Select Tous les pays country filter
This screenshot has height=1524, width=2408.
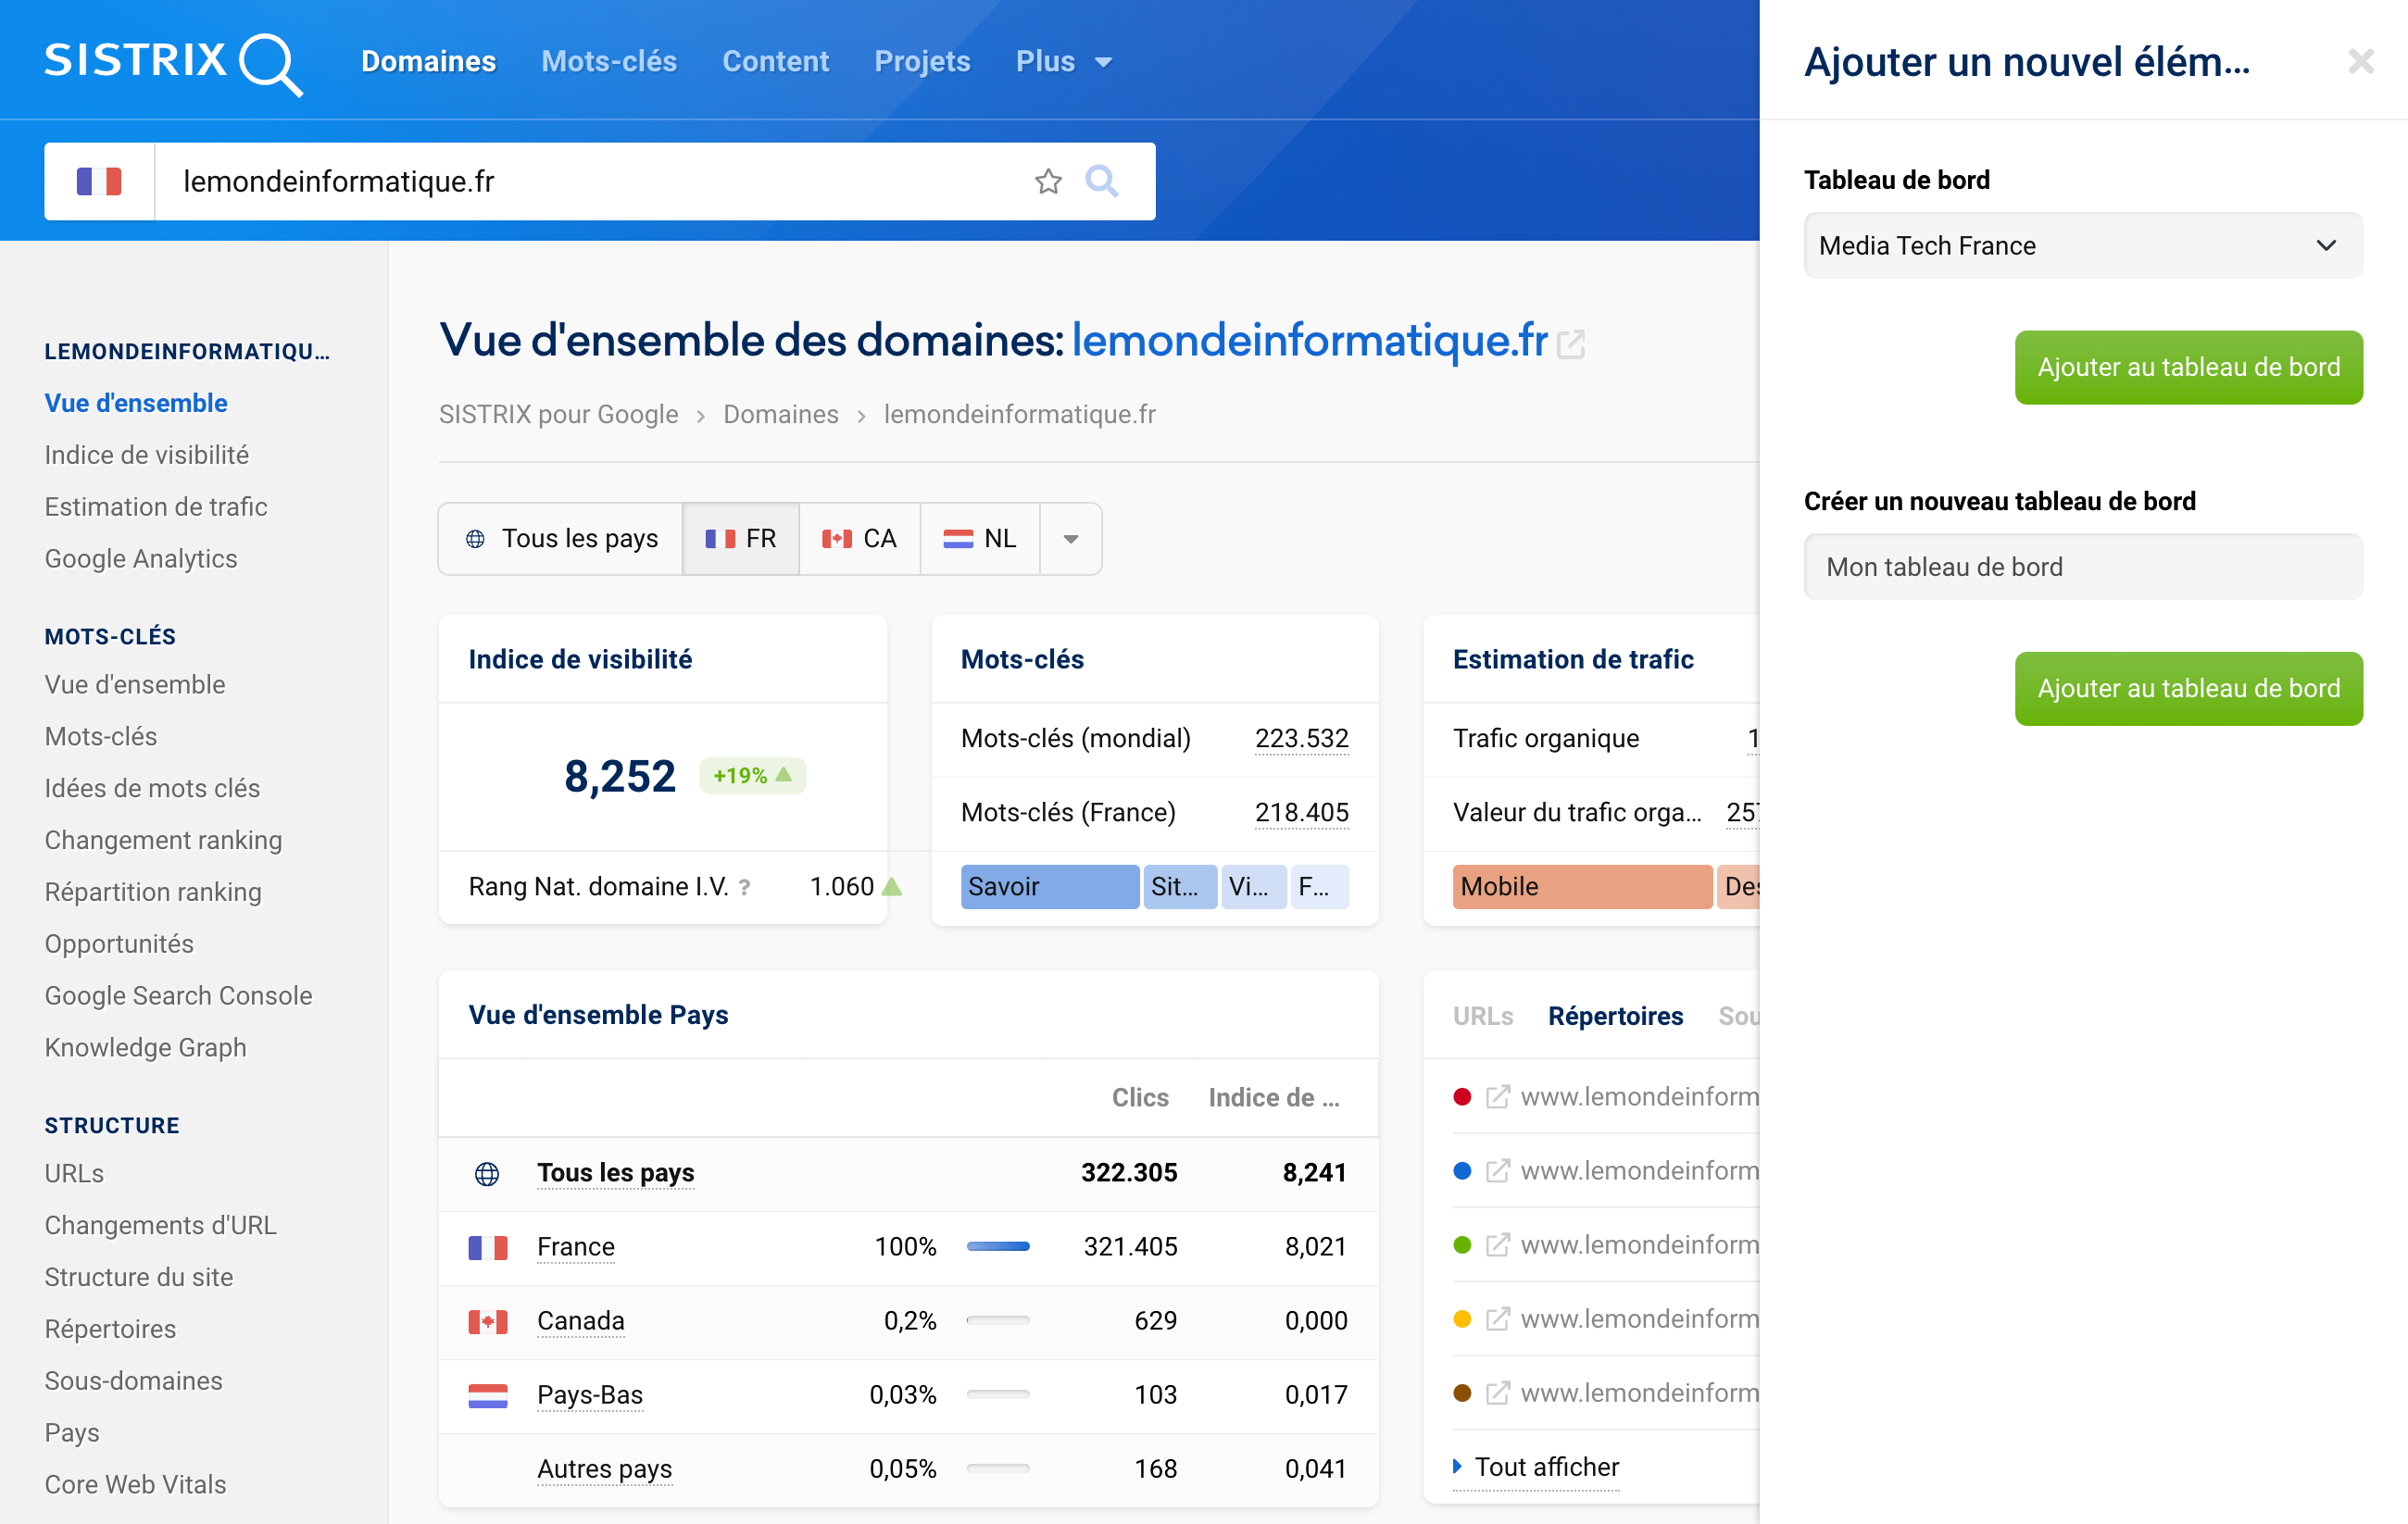coord(561,539)
